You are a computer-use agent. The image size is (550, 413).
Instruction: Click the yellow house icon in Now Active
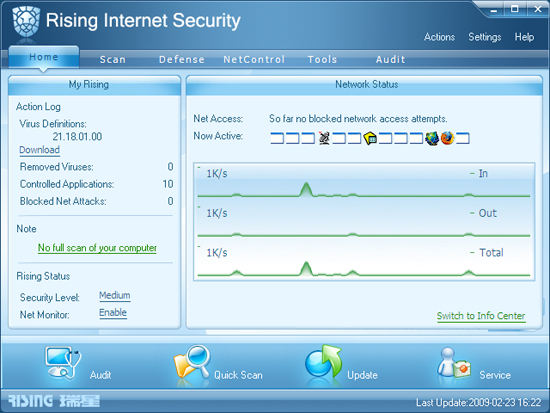tap(370, 138)
